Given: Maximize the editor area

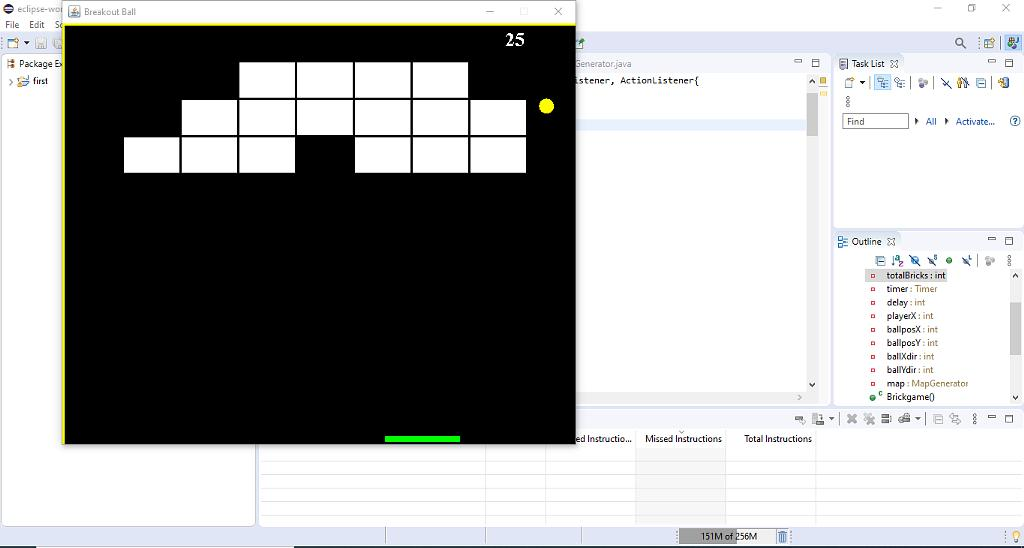Looking at the screenshot, I should coord(815,63).
